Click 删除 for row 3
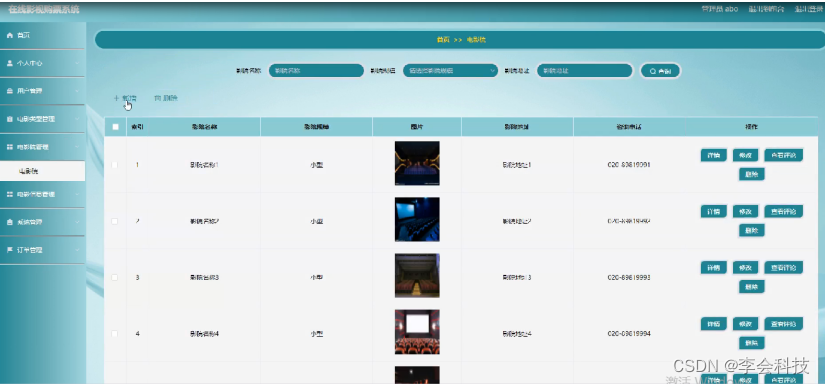The width and height of the screenshot is (825, 384). (x=752, y=287)
